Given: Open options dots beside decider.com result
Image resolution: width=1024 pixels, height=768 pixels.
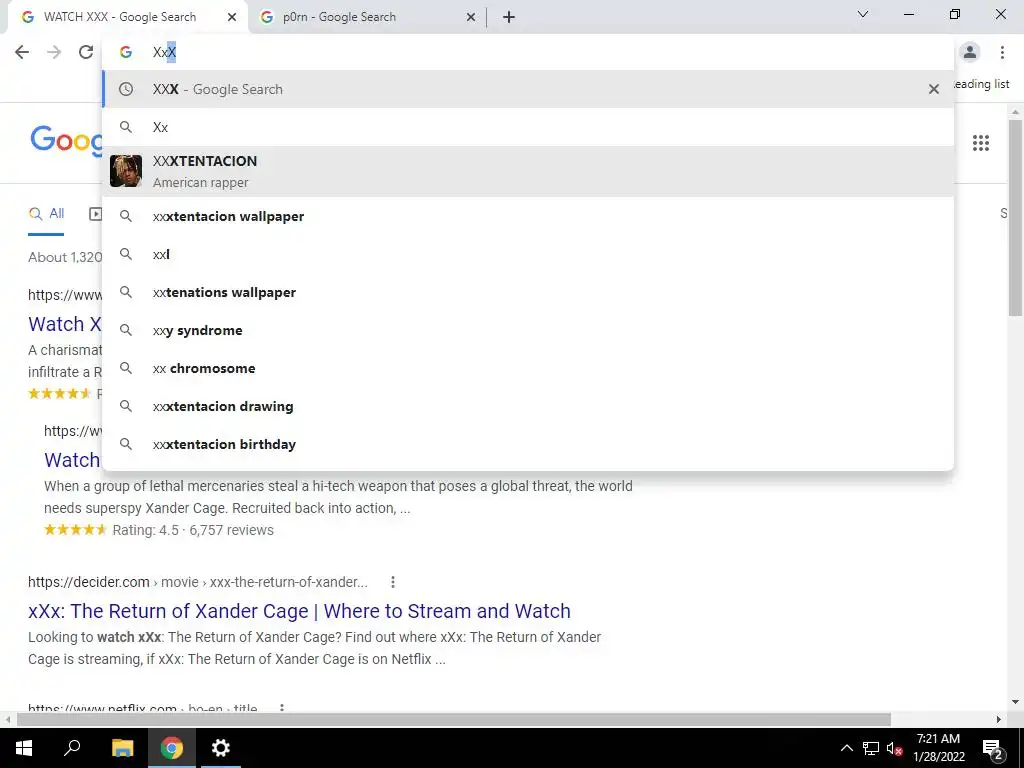Looking at the screenshot, I should coord(392,582).
